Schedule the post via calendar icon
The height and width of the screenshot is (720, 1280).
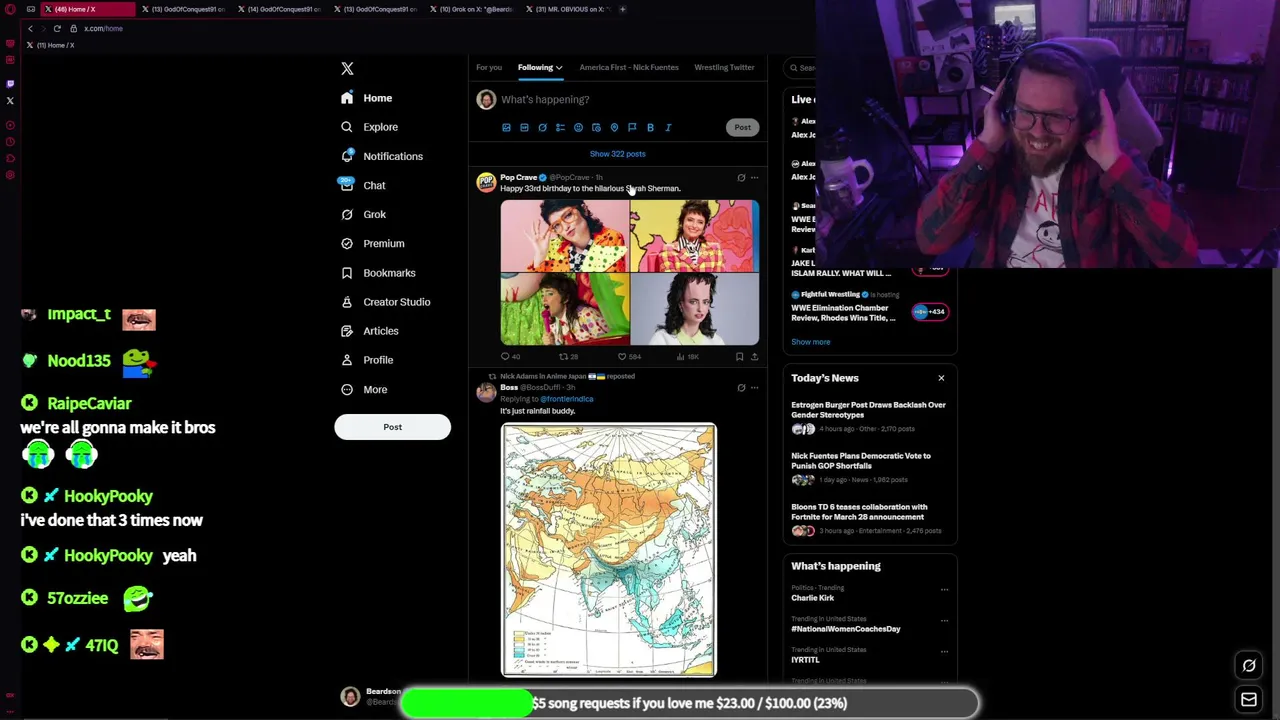coord(596,128)
